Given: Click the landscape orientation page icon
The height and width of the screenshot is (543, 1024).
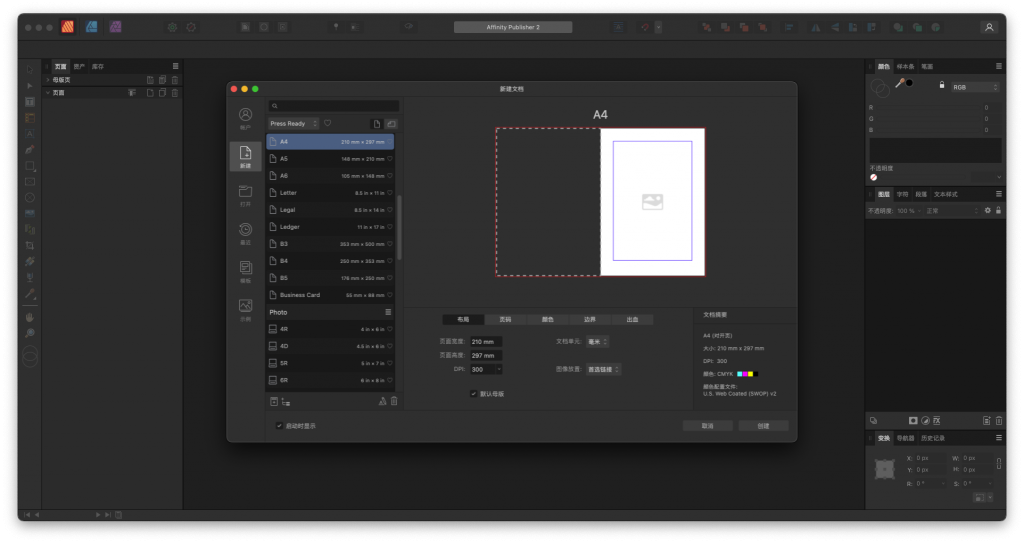Looking at the screenshot, I should click(391, 123).
